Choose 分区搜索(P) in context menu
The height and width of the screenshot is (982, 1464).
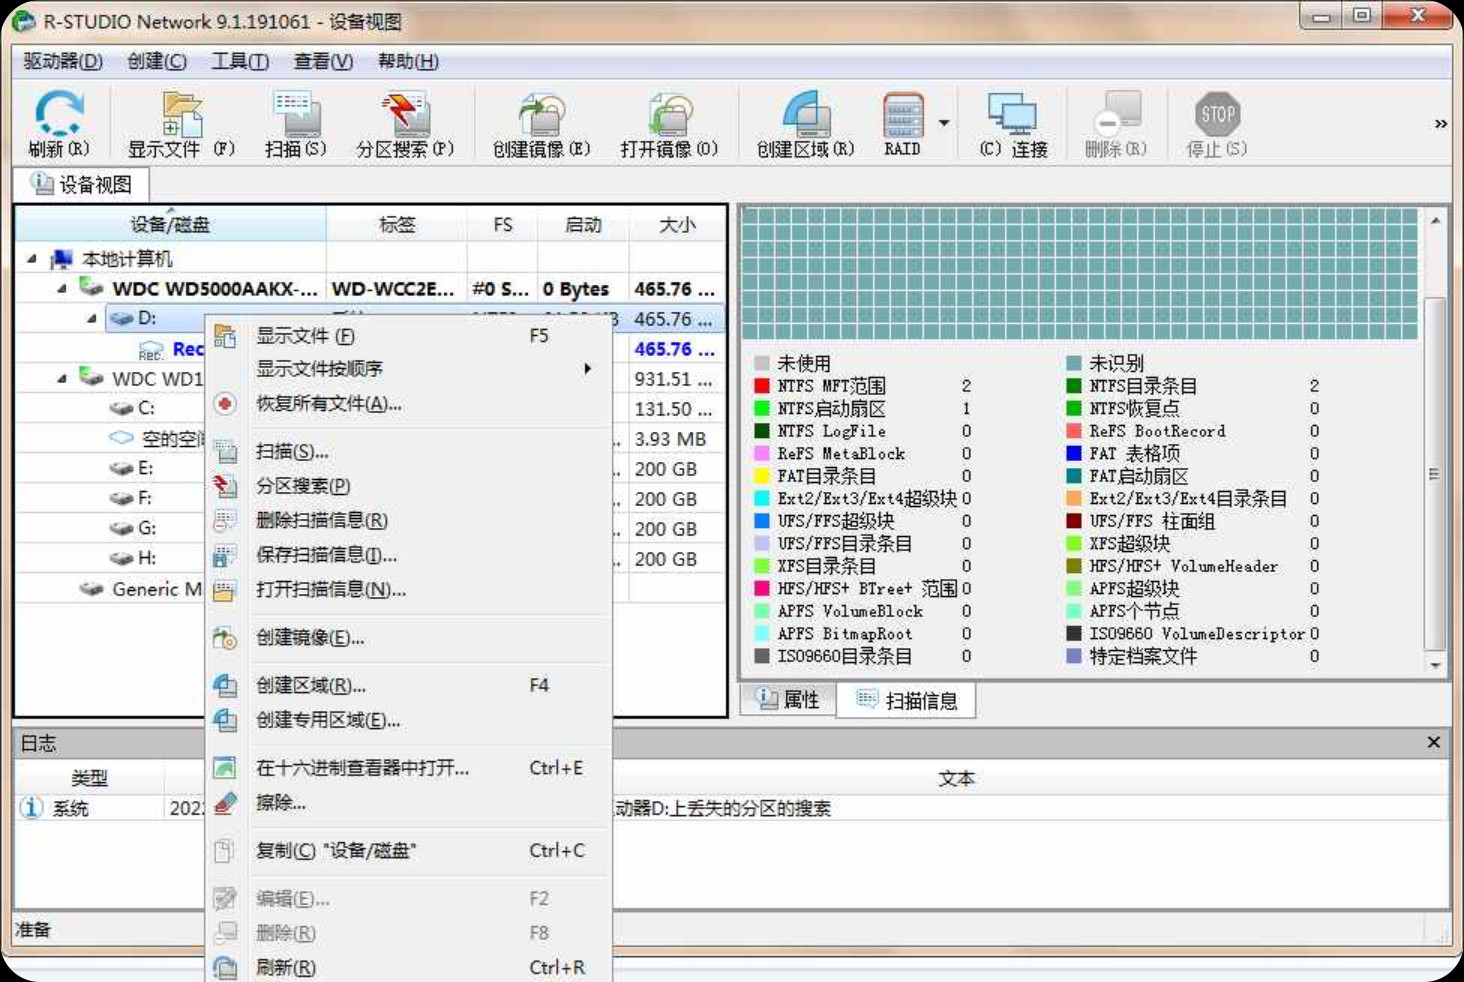click(x=408, y=486)
